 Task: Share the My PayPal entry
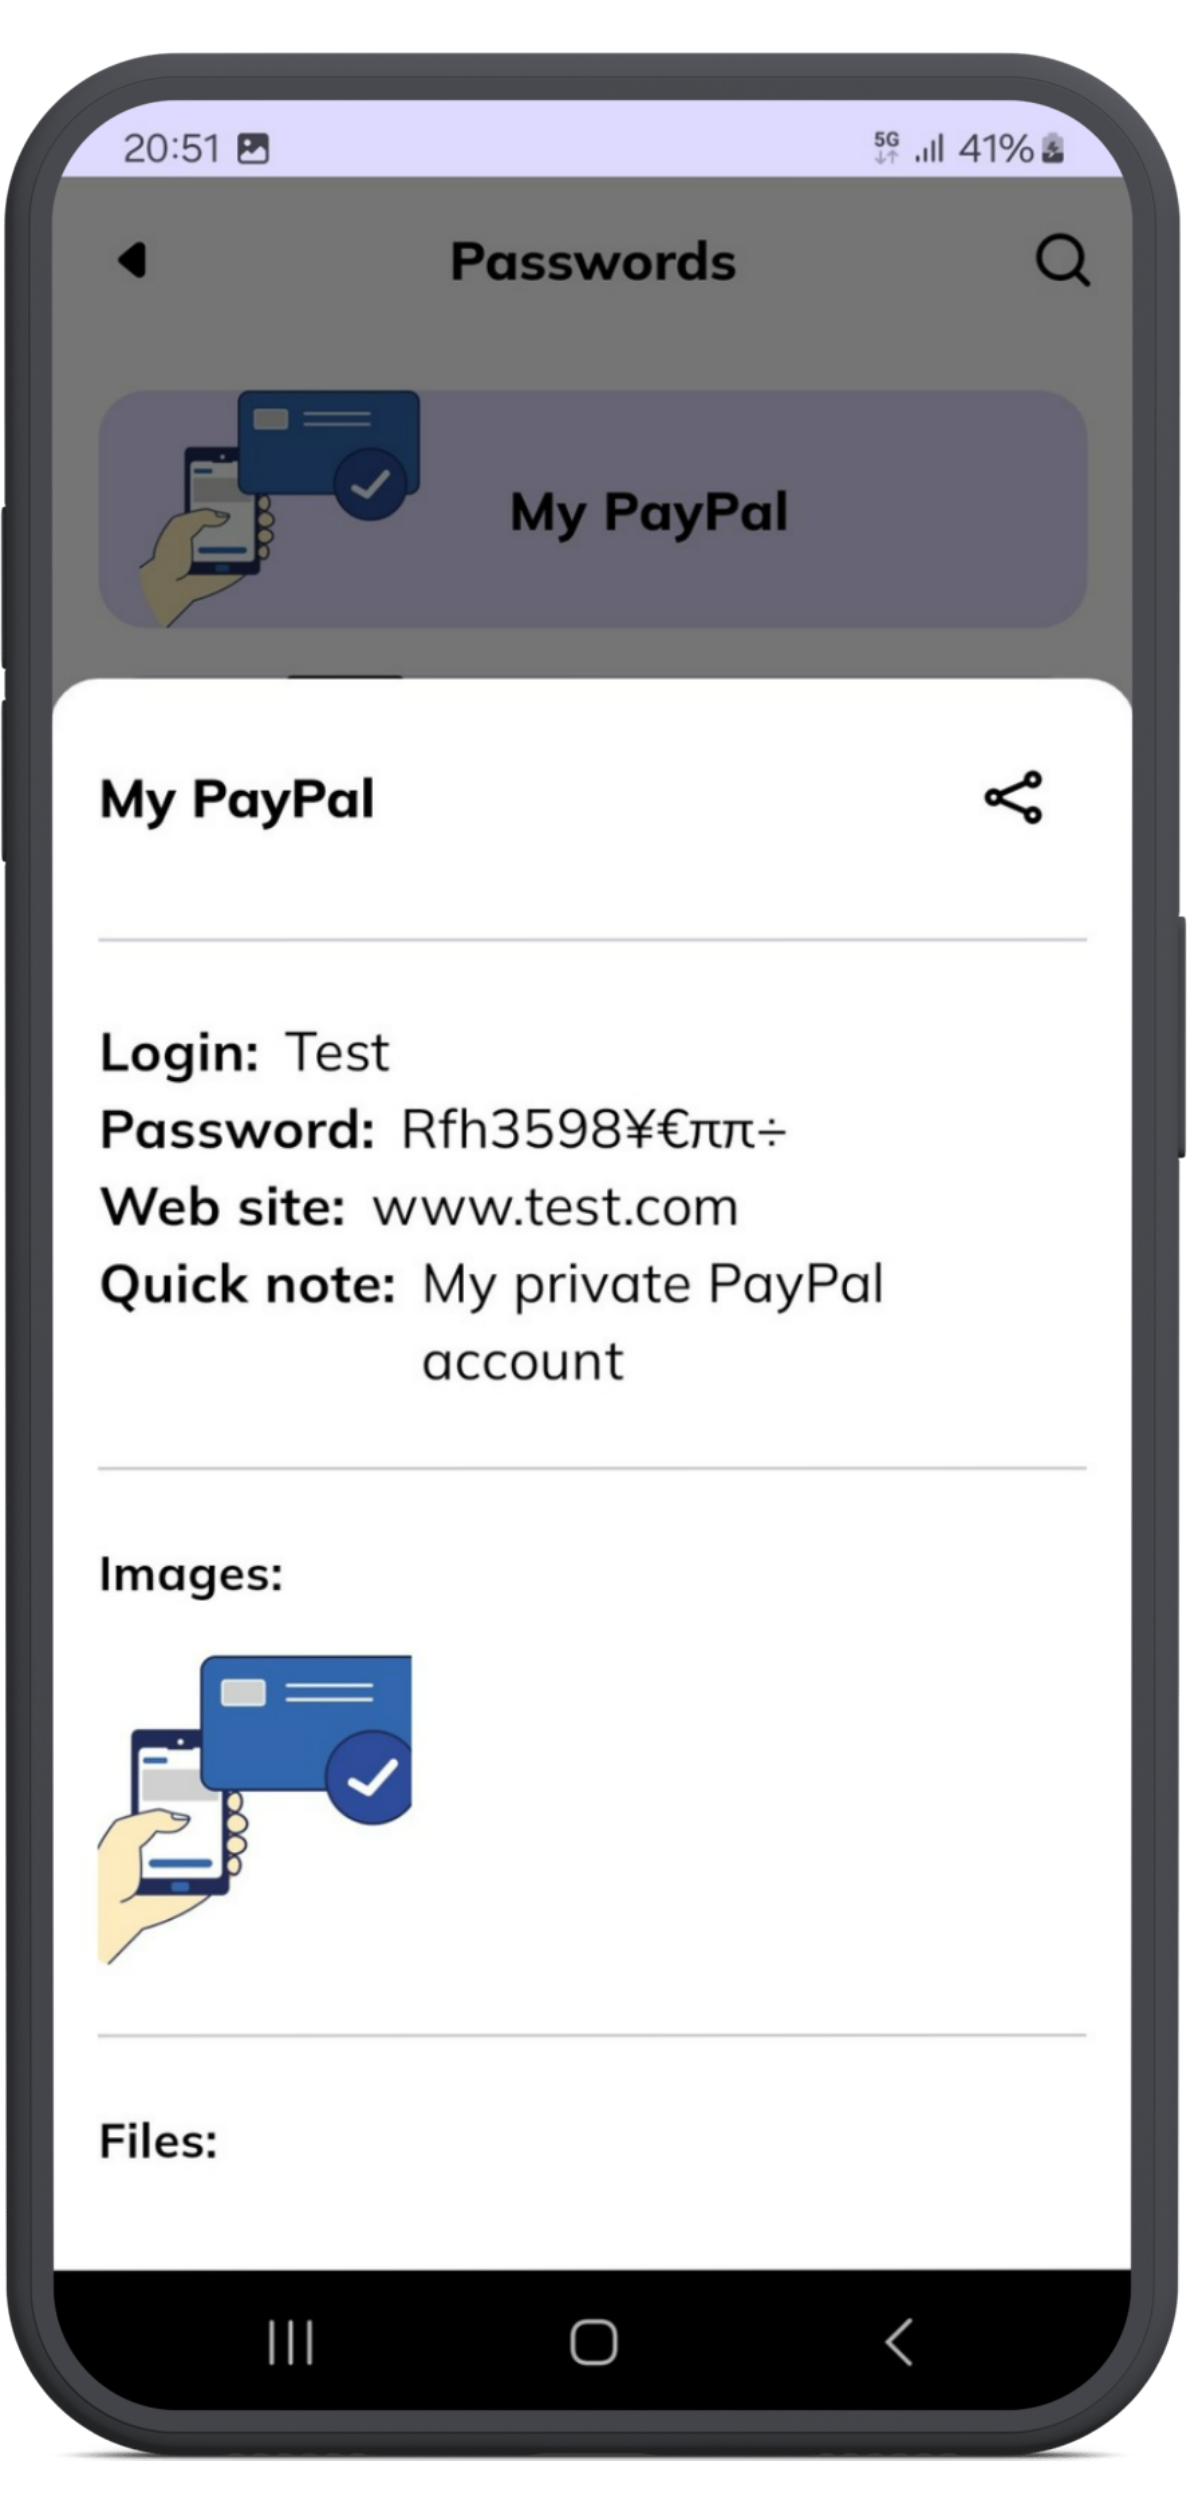click(x=1013, y=798)
